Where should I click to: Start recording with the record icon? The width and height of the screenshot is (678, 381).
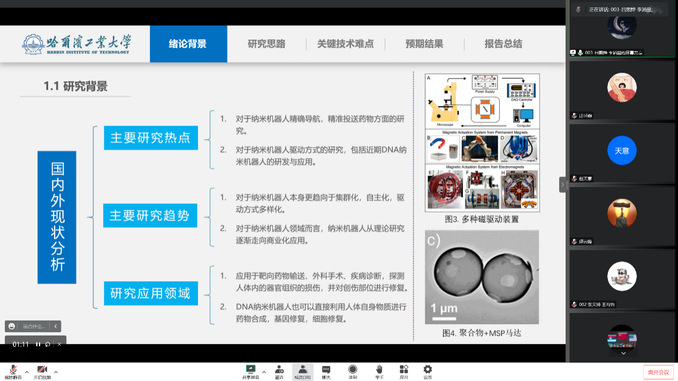click(353, 372)
